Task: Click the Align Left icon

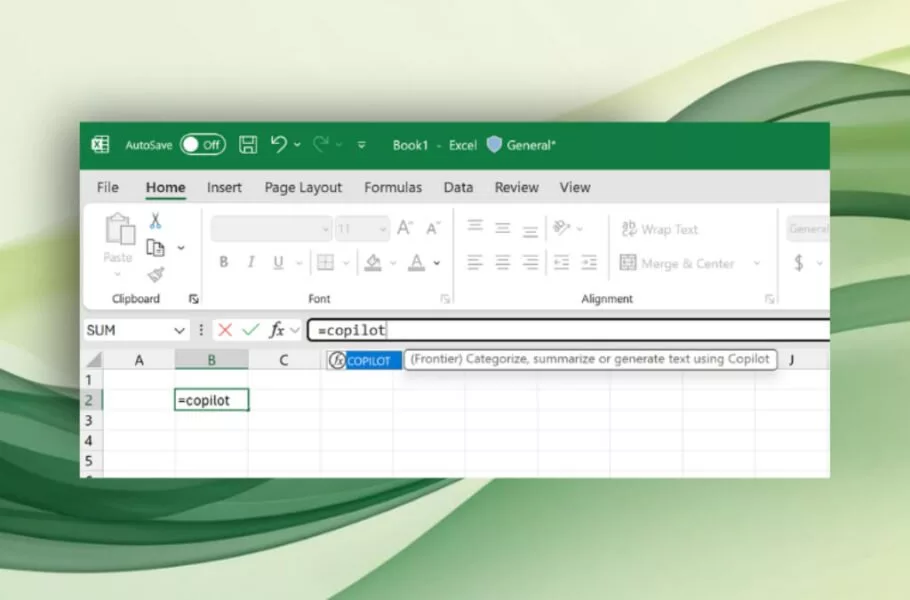Action: click(475, 262)
